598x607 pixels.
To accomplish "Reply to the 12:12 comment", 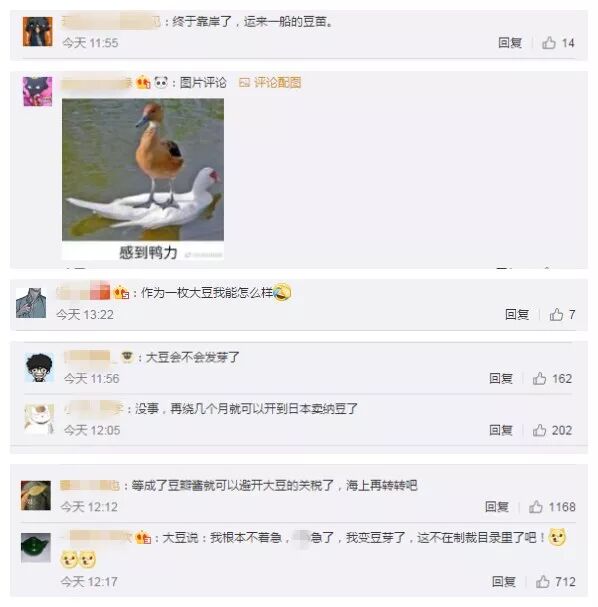I will click(497, 506).
